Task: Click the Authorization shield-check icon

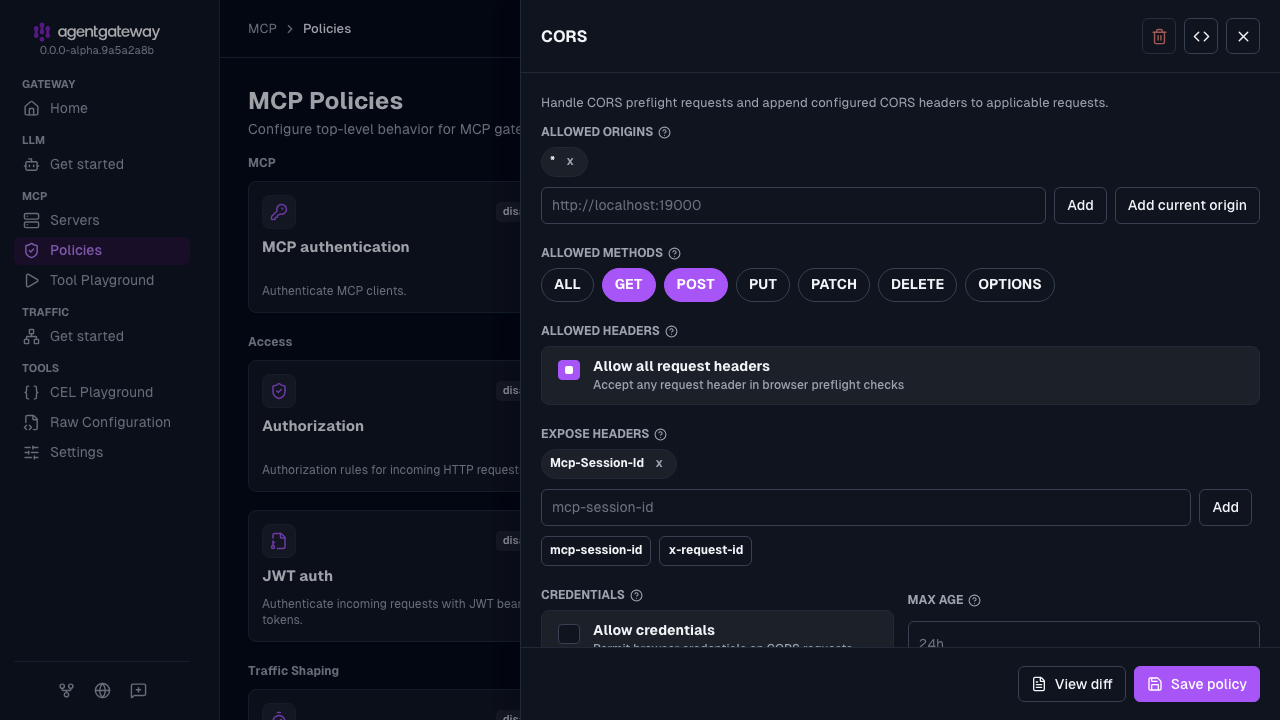Action: 279,391
